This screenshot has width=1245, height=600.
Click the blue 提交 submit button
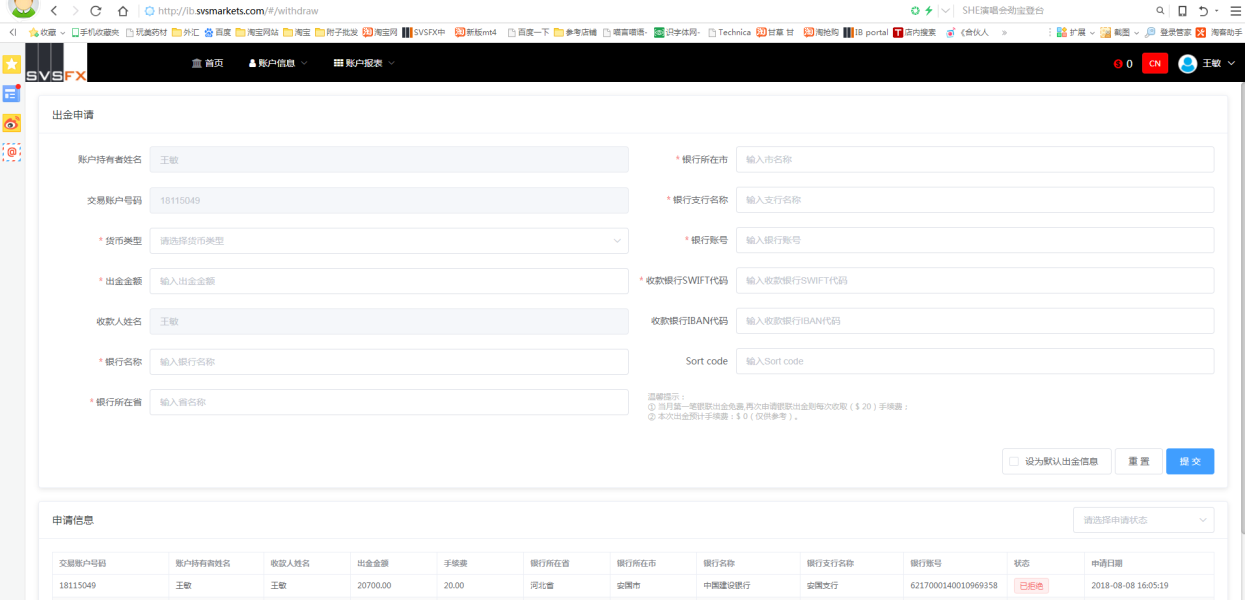1189,461
